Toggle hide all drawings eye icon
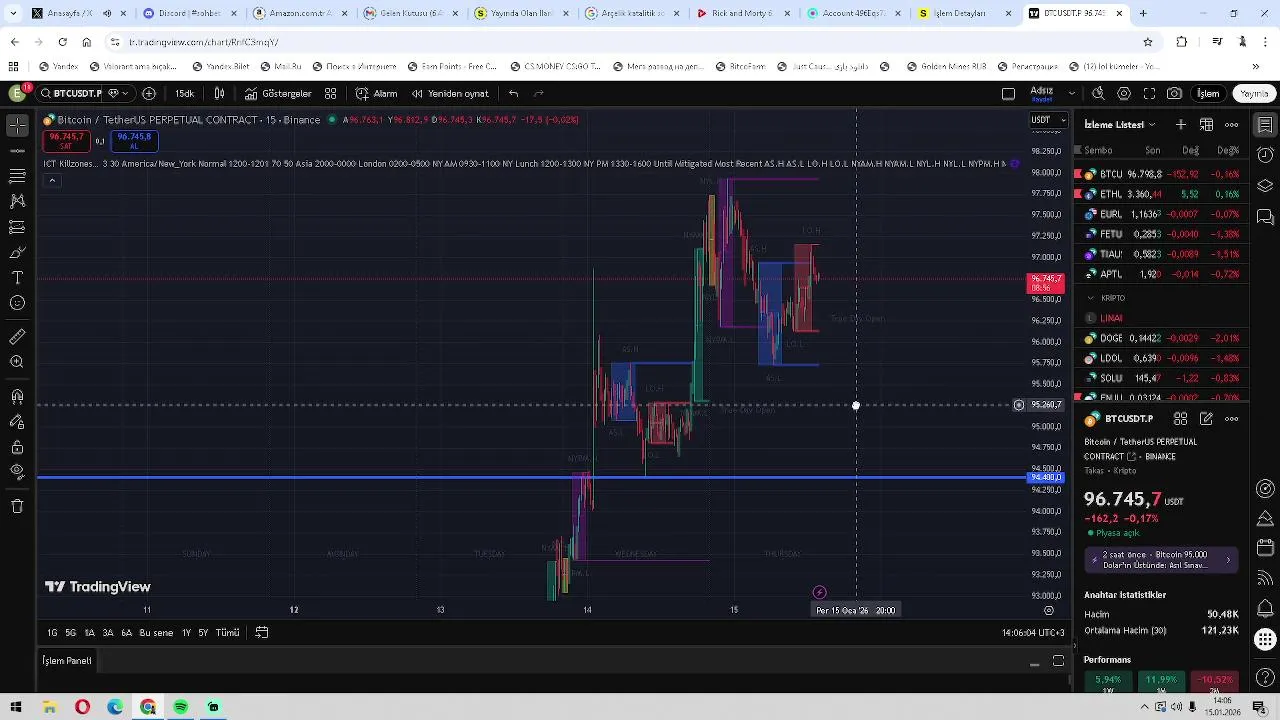Image resolution: width=1280 pixels, height=720 pixels. click(17, 472)
